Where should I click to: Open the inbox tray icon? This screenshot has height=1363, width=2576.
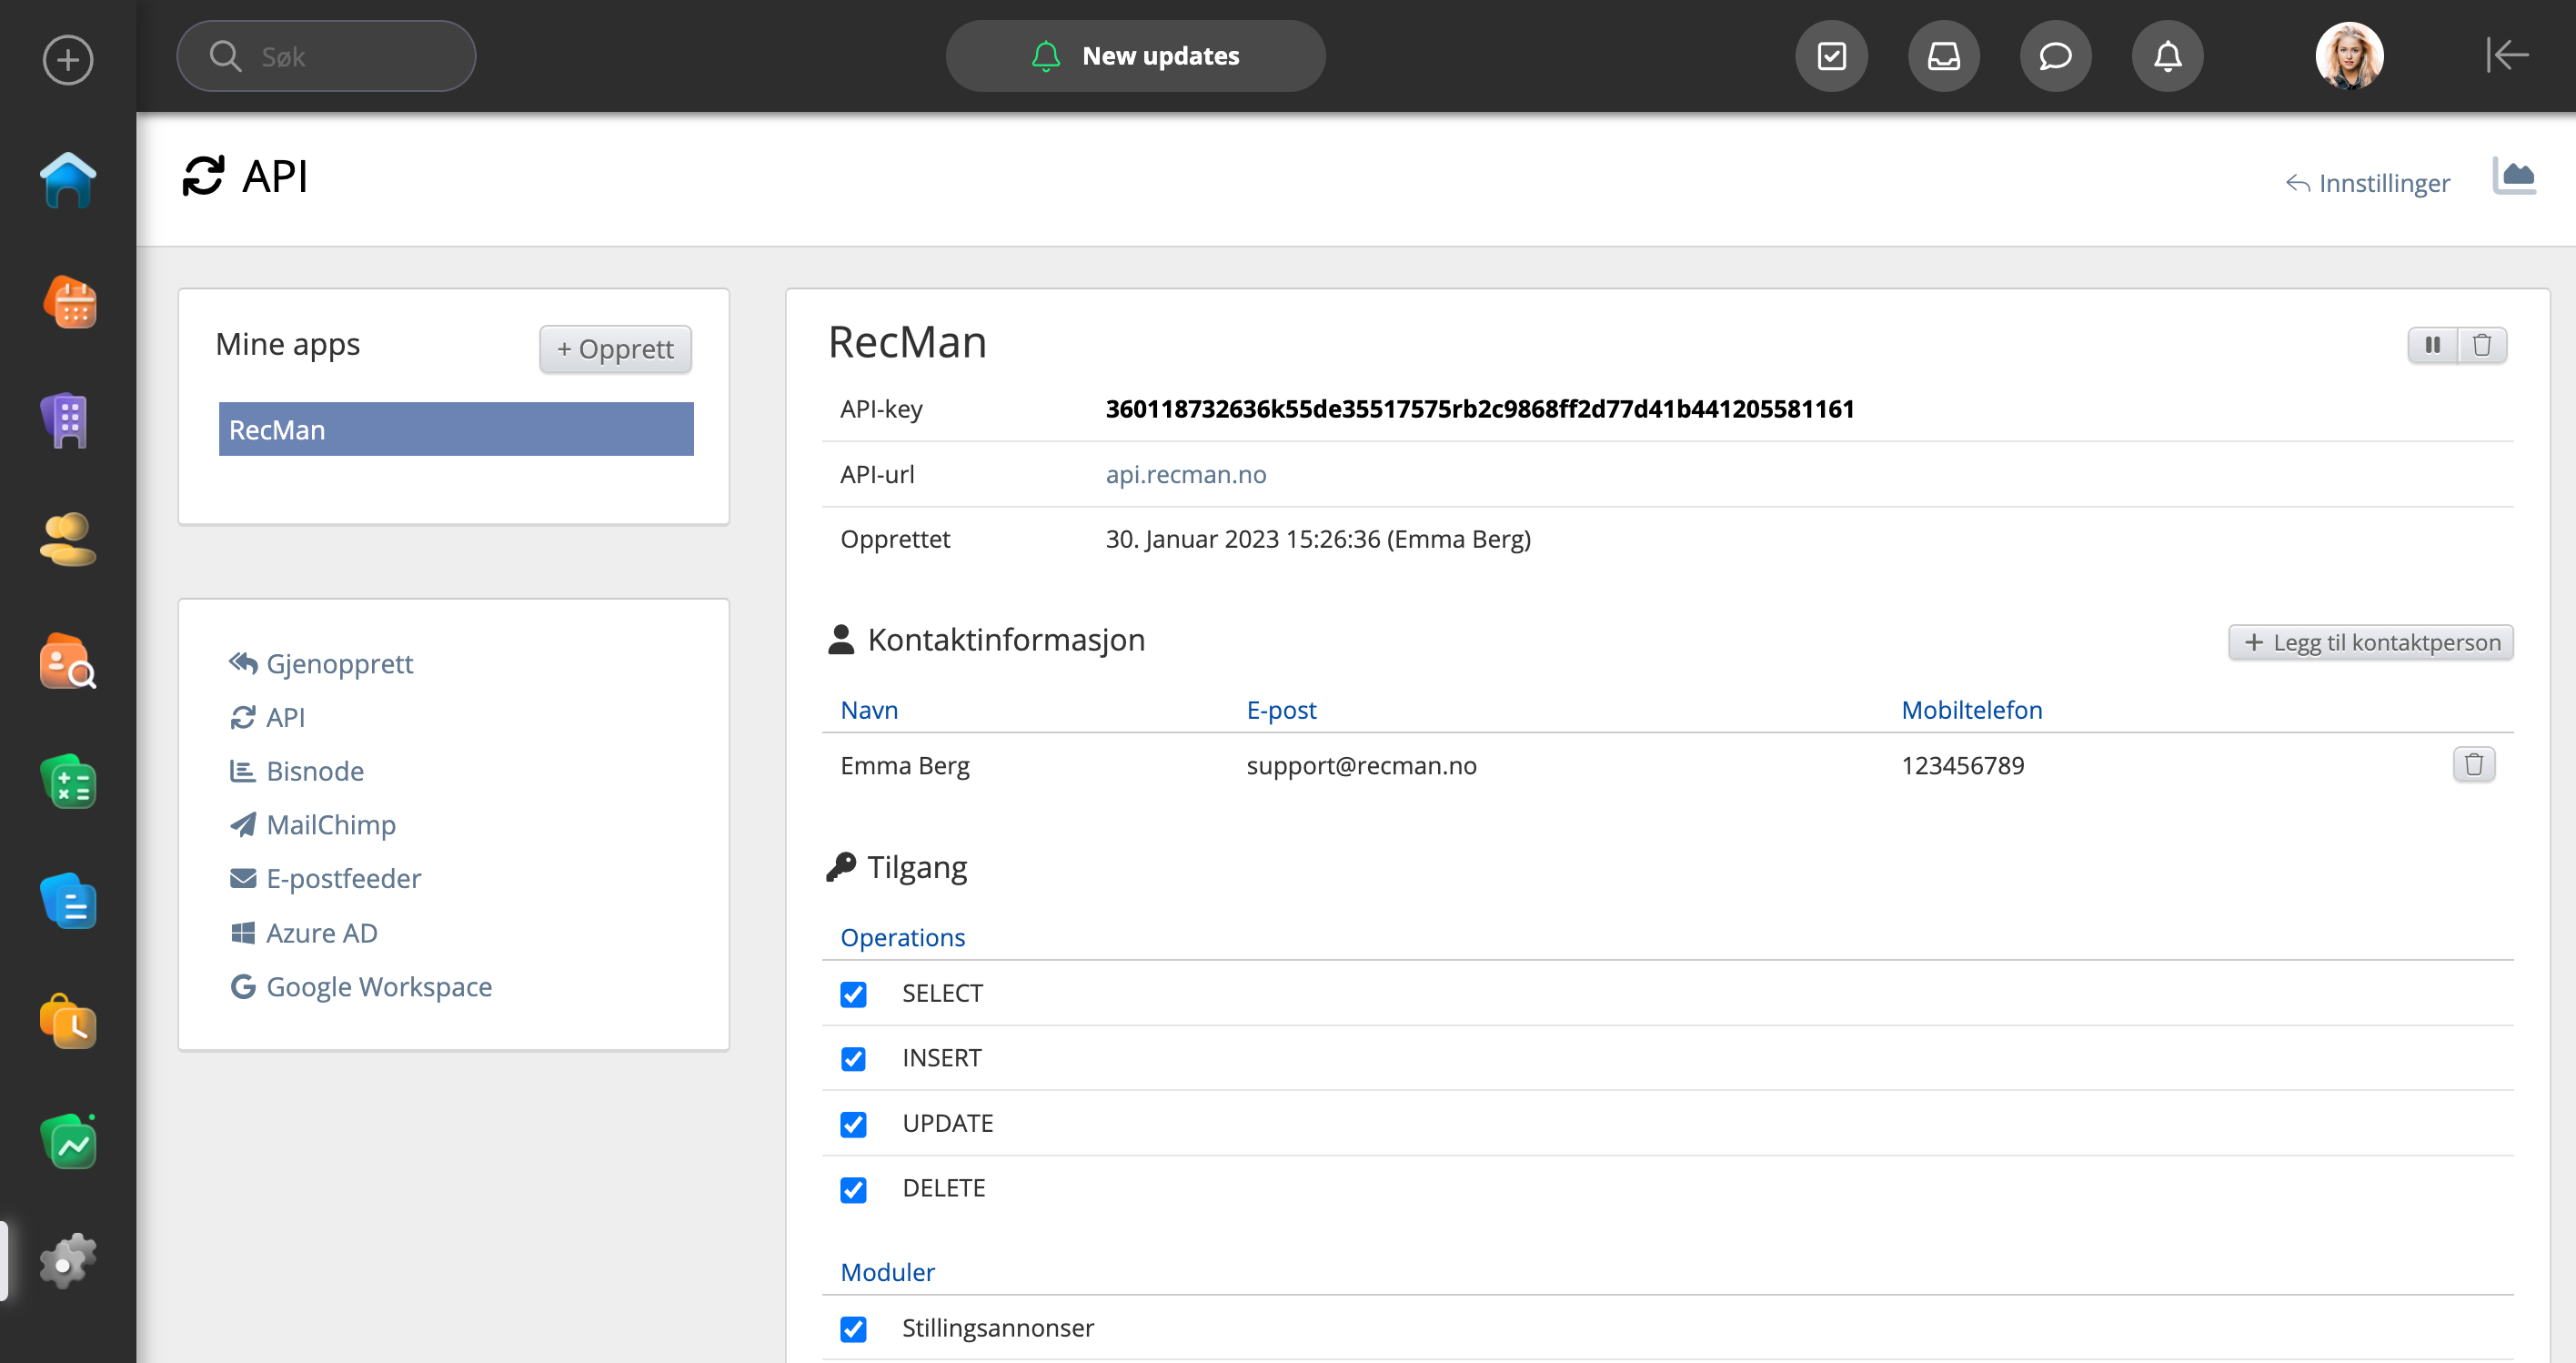tap(1943, 56)
